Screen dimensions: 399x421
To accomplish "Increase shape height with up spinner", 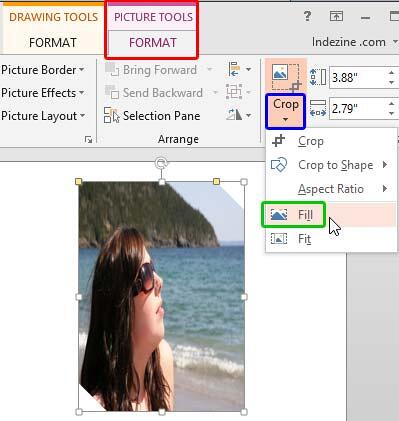I will 392,72.
